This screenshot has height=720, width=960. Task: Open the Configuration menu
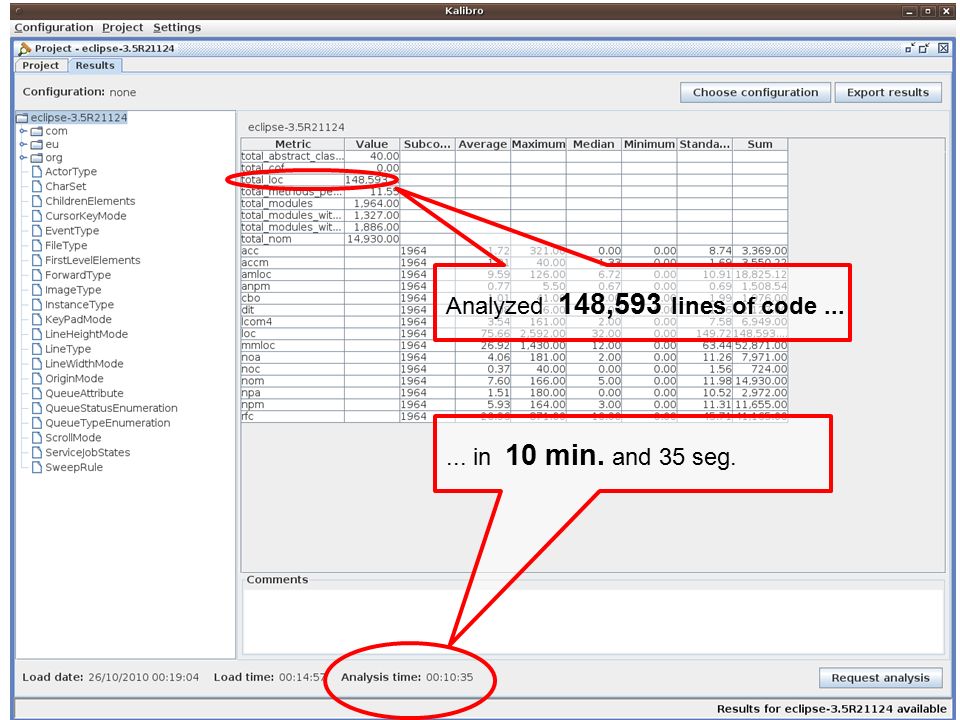54,28
